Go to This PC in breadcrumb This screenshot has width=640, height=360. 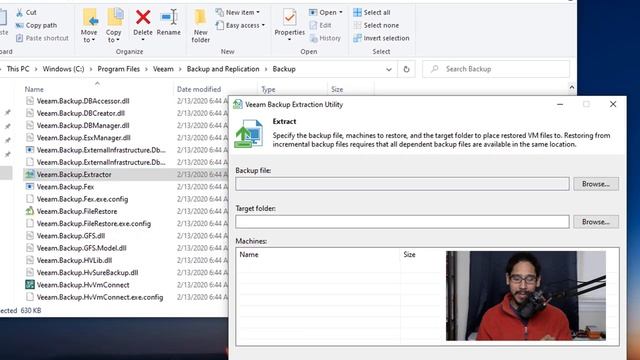(x=18, y=69)
